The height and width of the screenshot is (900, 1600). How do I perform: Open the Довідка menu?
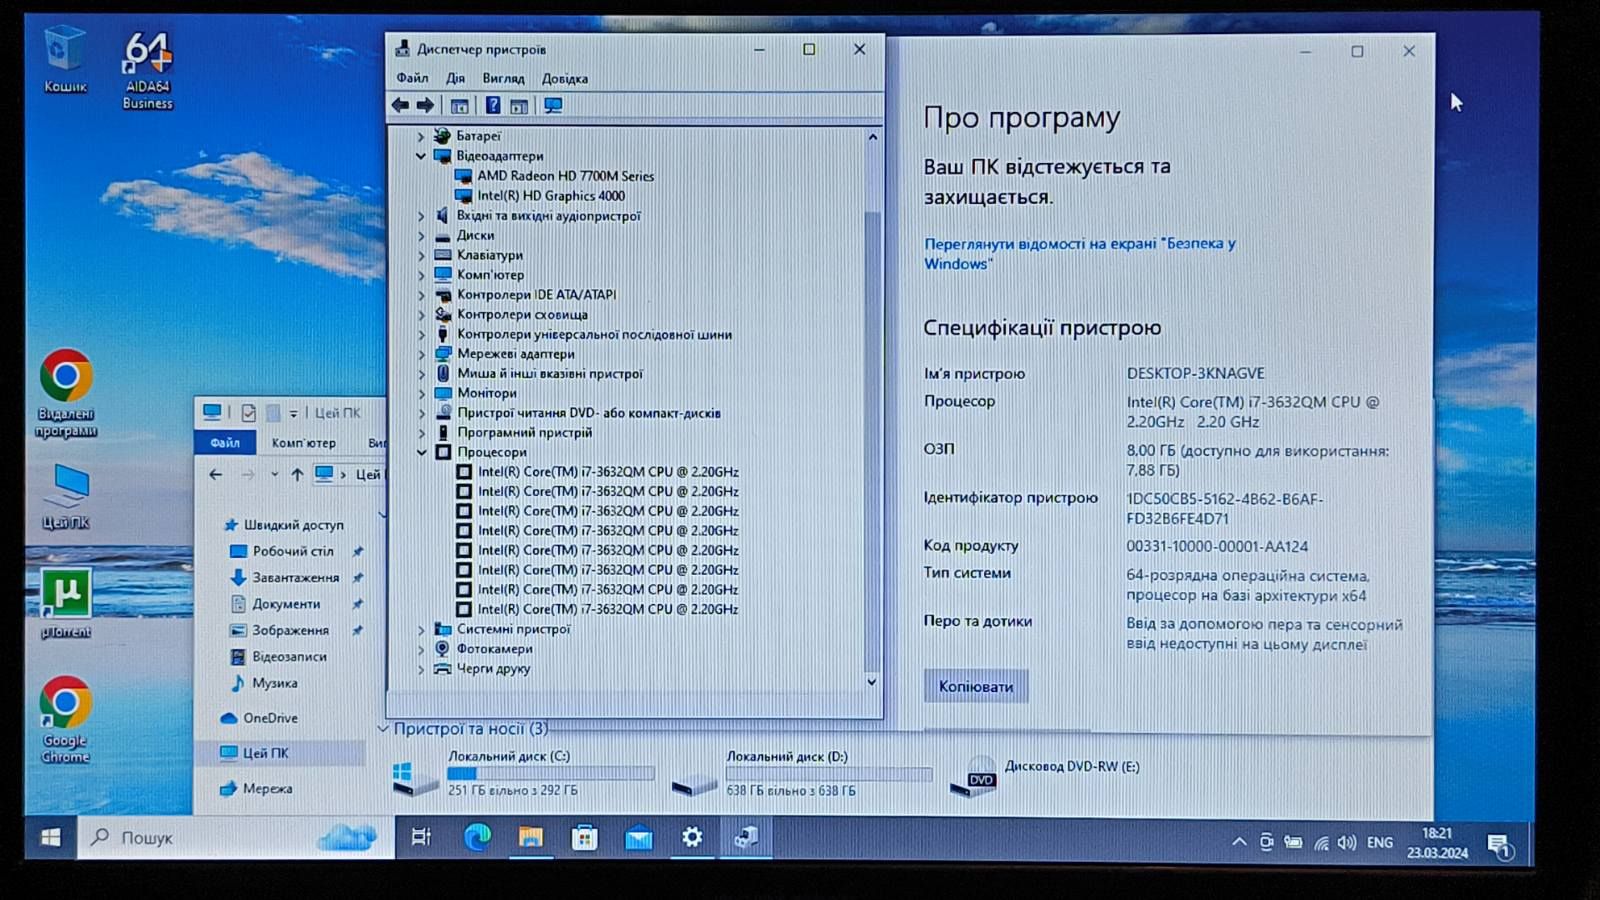[565, 78]
